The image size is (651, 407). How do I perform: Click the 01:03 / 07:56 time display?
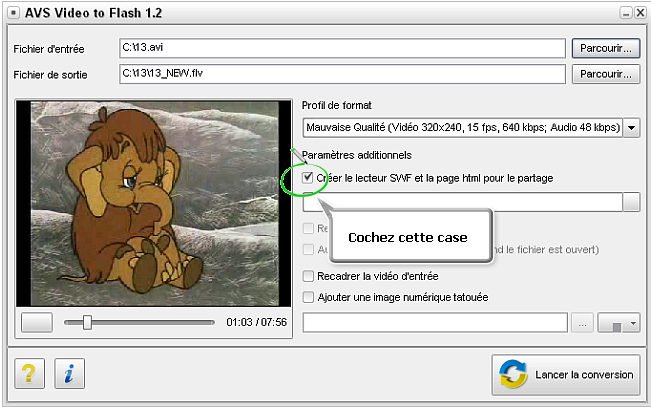pos(257,322)
